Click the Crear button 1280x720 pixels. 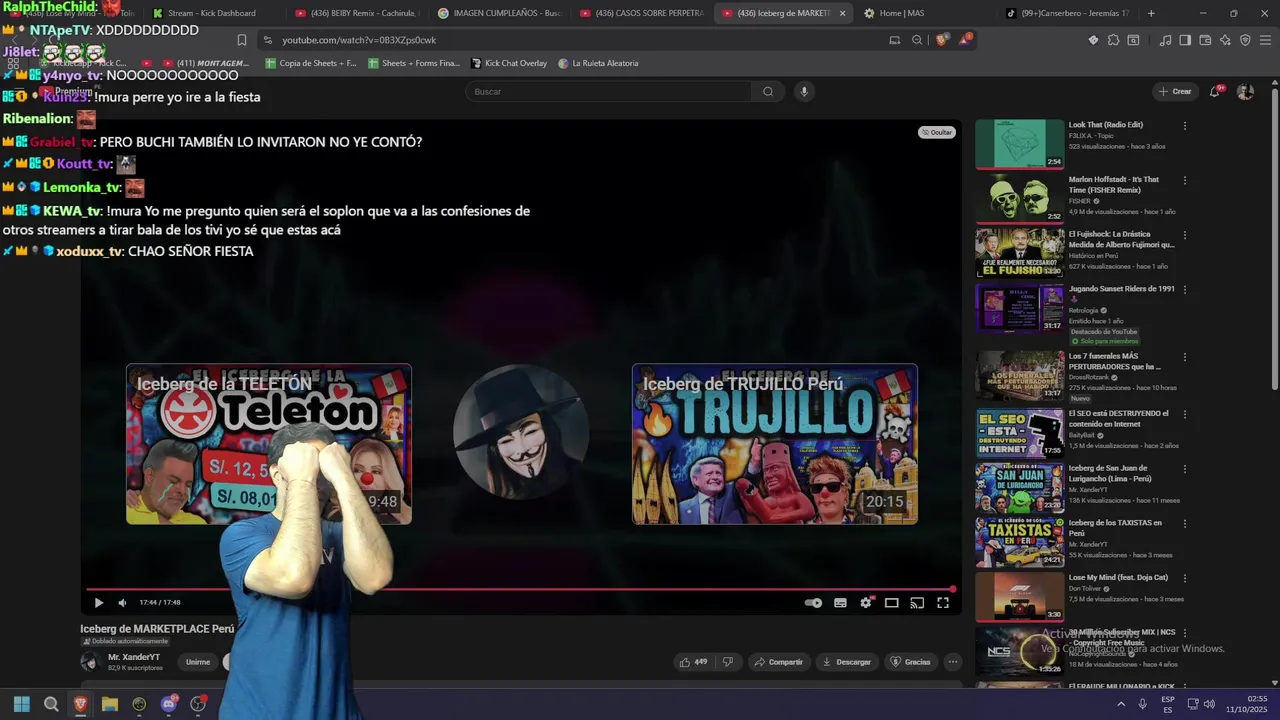pyautogui.click(x=1175, y=92)
